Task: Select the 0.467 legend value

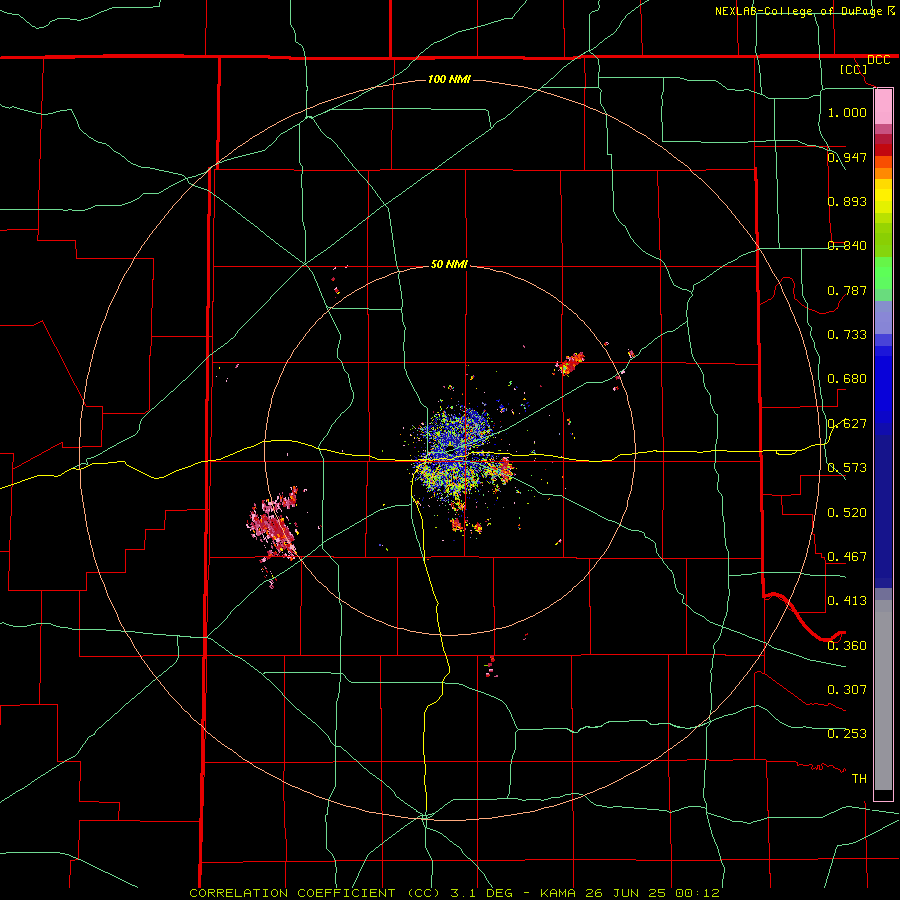Action: click(847, 556)
